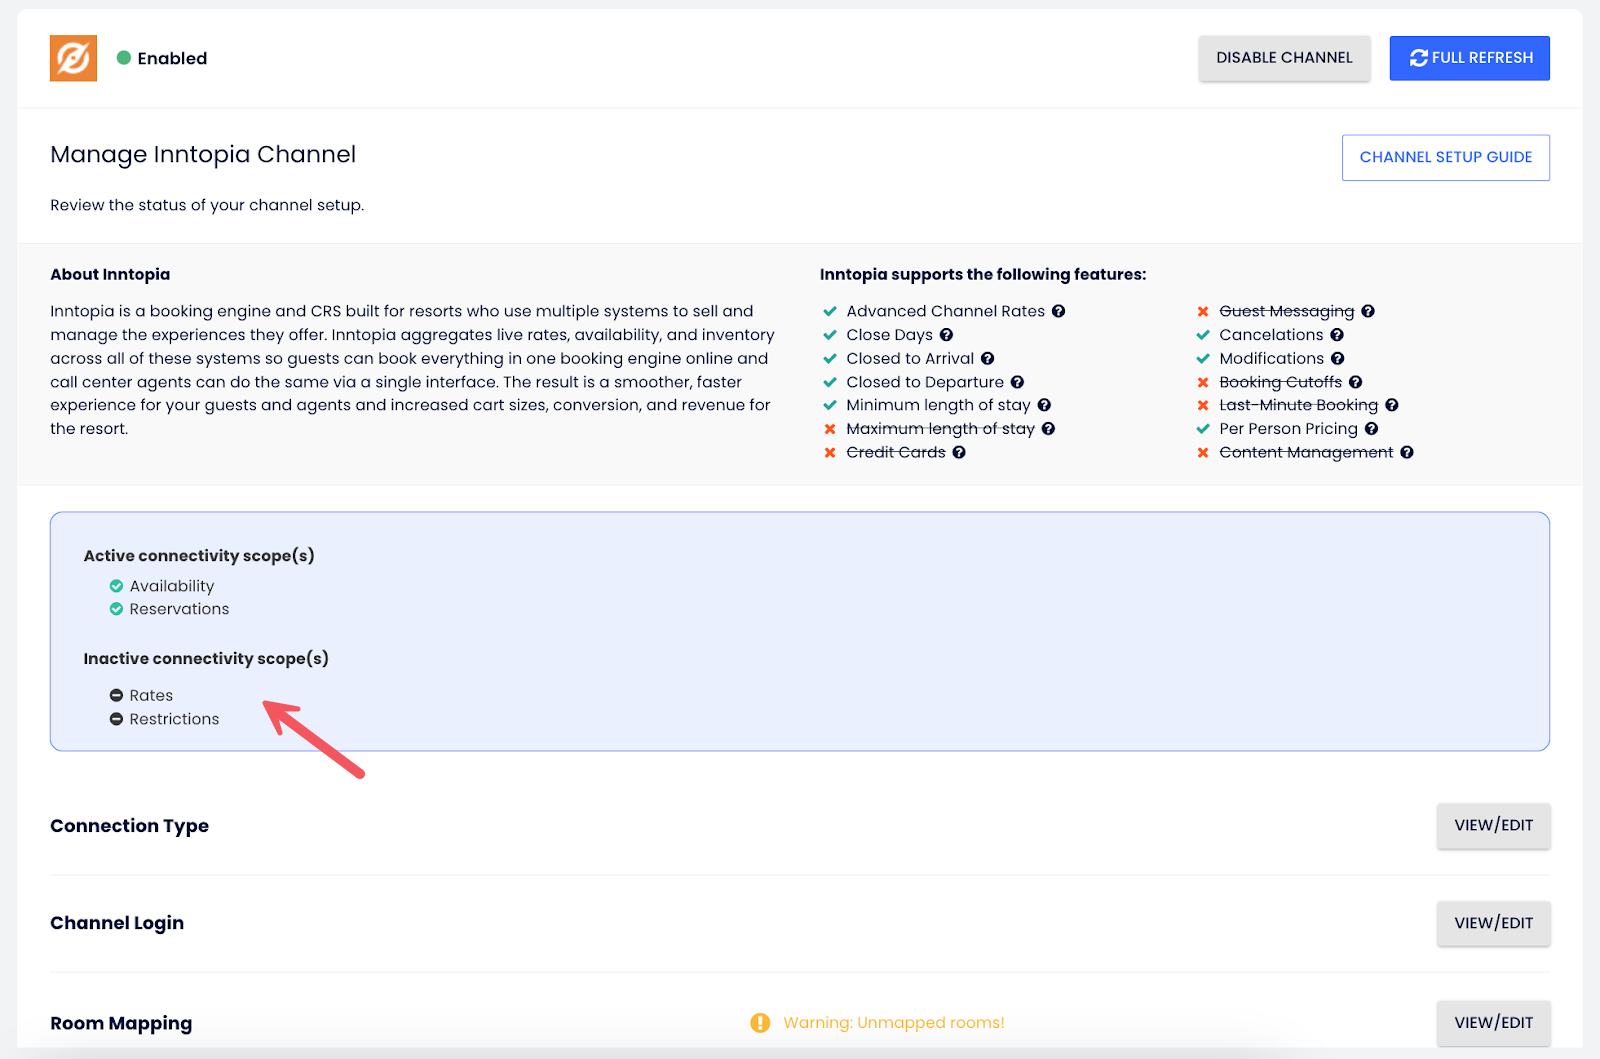Open help icon for Last-Minute Booking
1600x1059 pixels.
(1392, 405)
